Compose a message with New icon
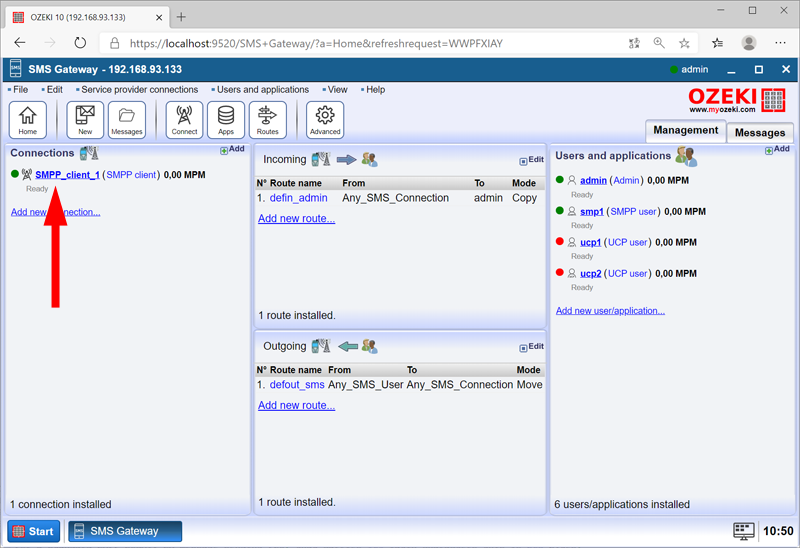Image resolution: width=800 pixels, height=548 pixels. pos(85,120)
